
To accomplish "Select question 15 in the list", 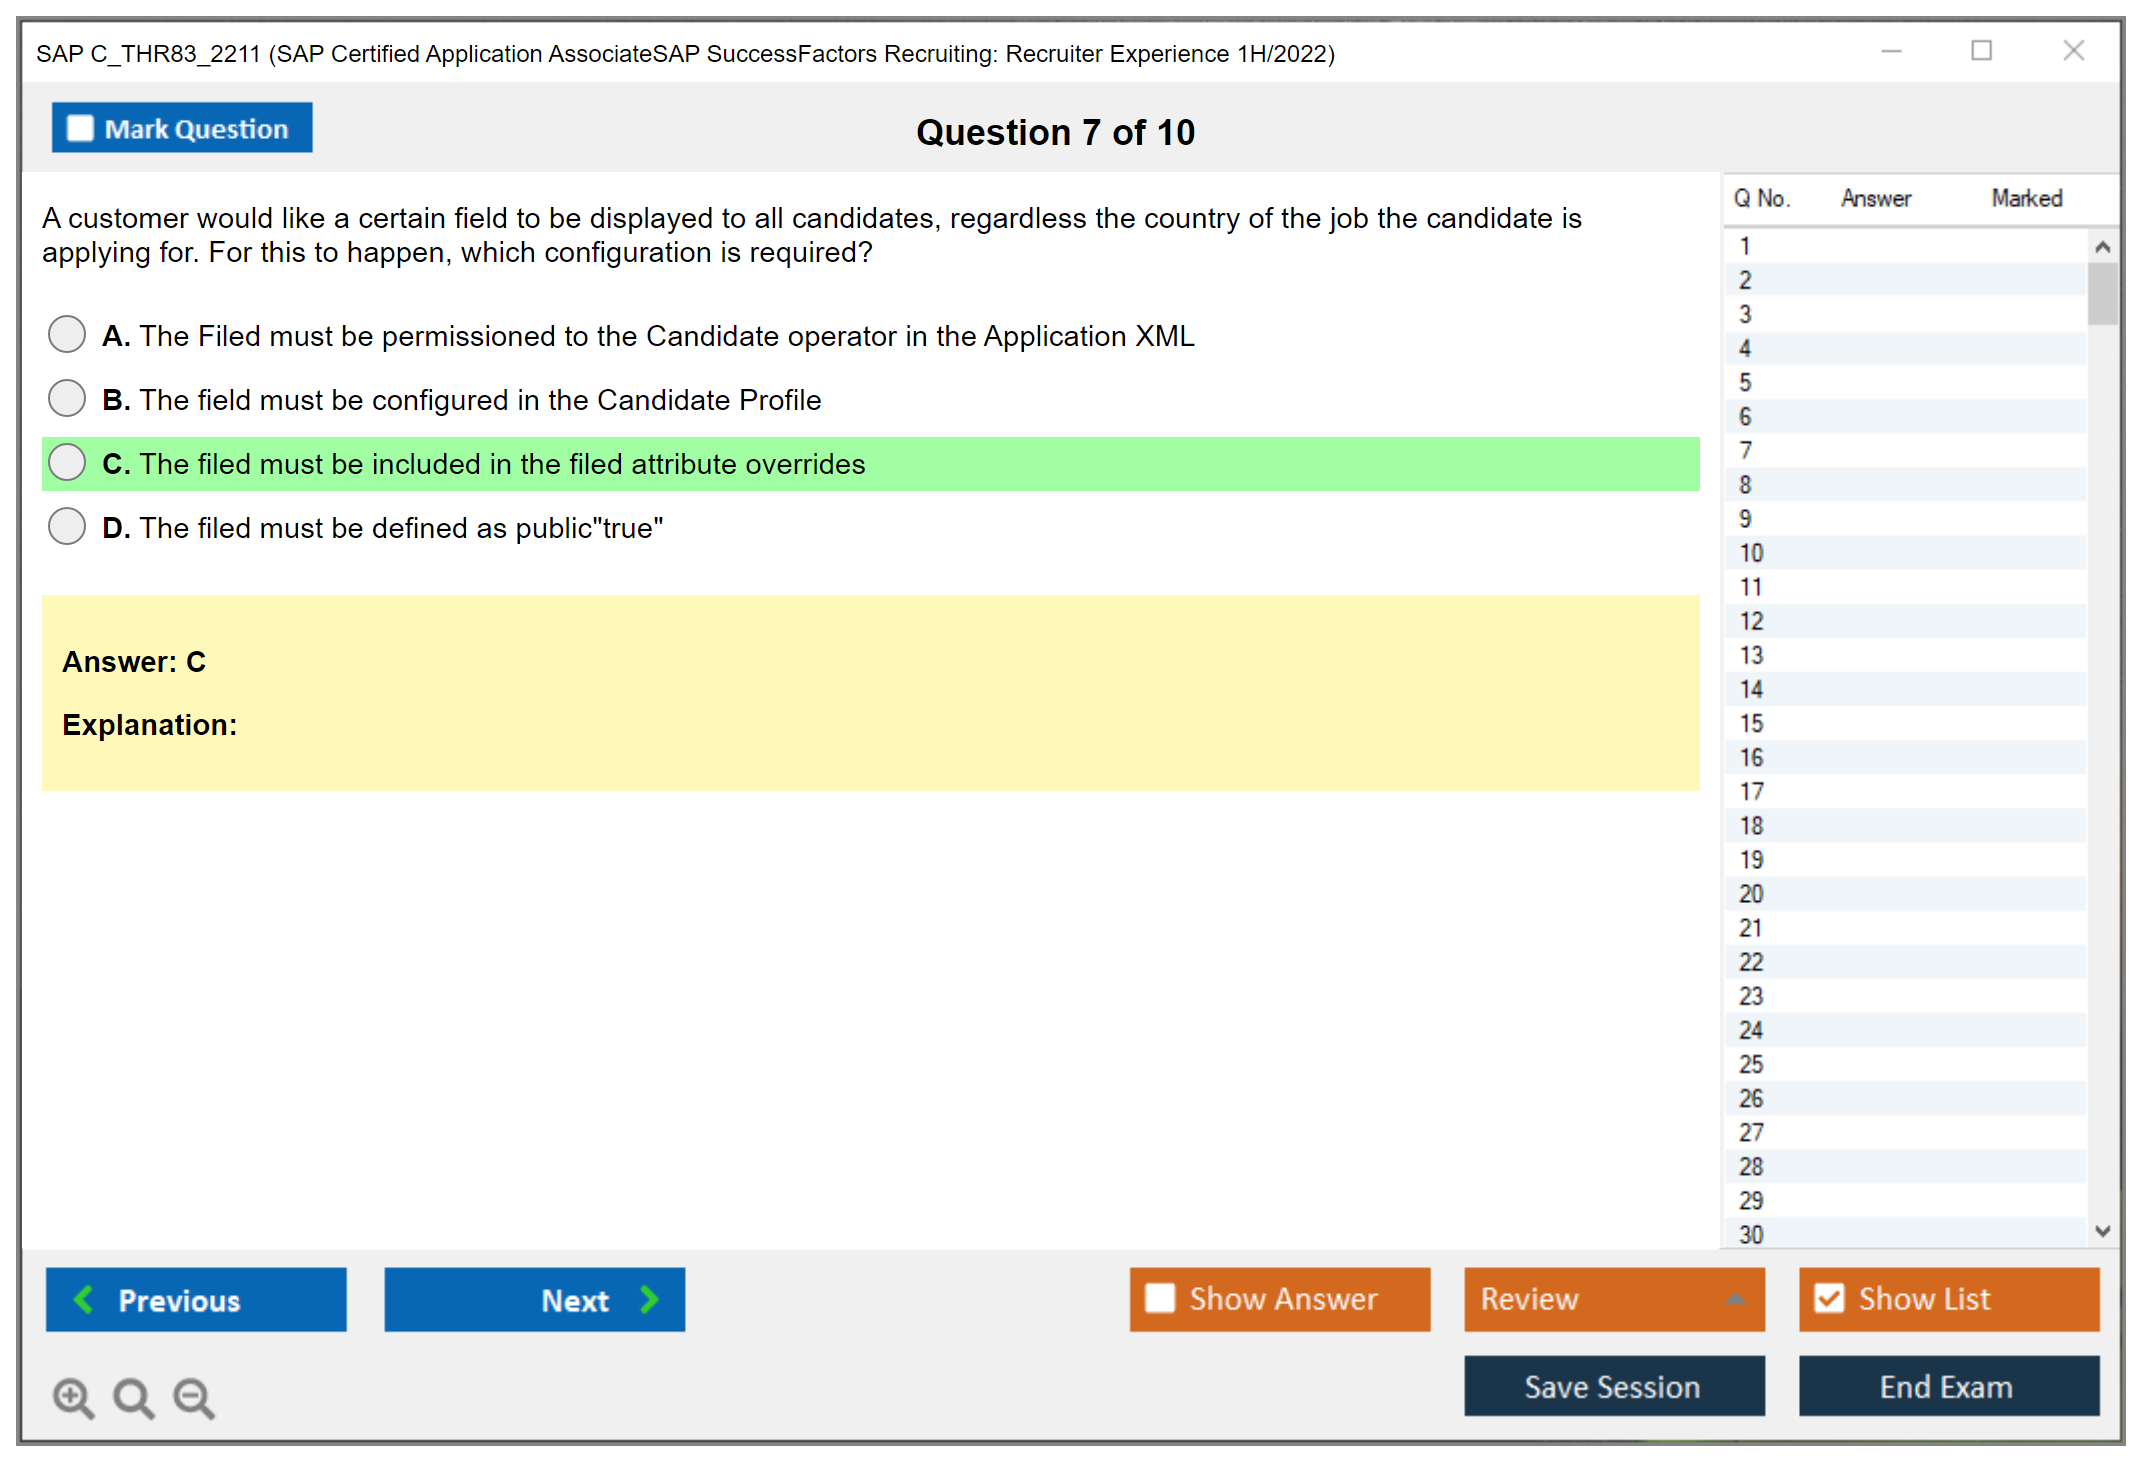I will [1751, 723].
